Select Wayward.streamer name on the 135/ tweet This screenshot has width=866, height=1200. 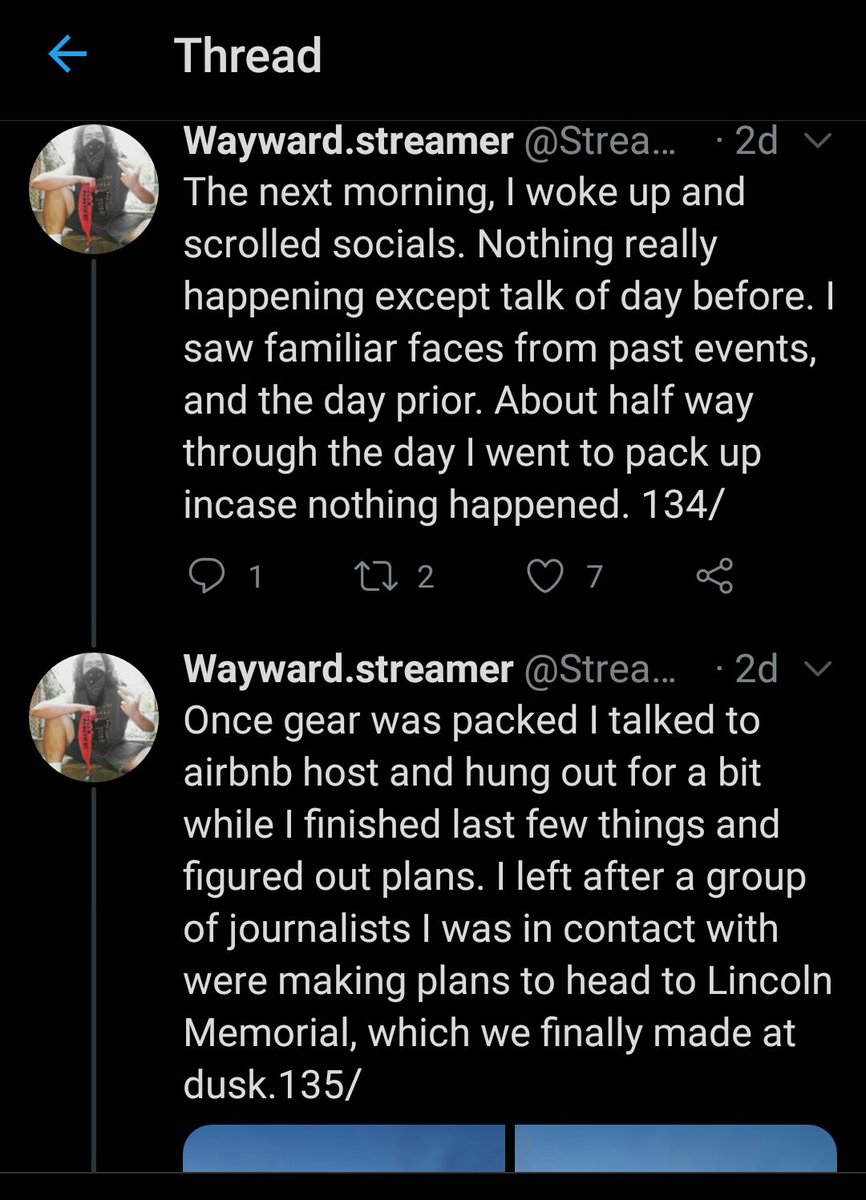point(347,669)
